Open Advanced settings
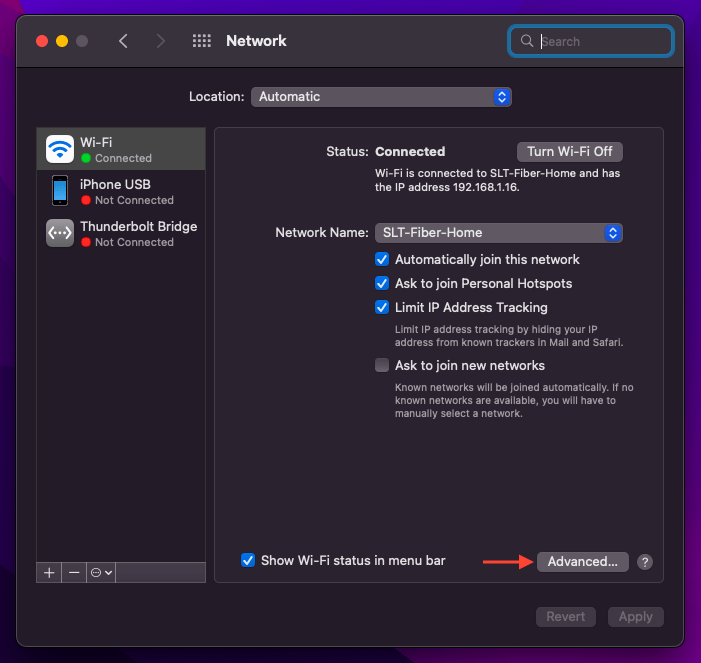This screenshot has width=701, height=663. (x=583, y=562)
